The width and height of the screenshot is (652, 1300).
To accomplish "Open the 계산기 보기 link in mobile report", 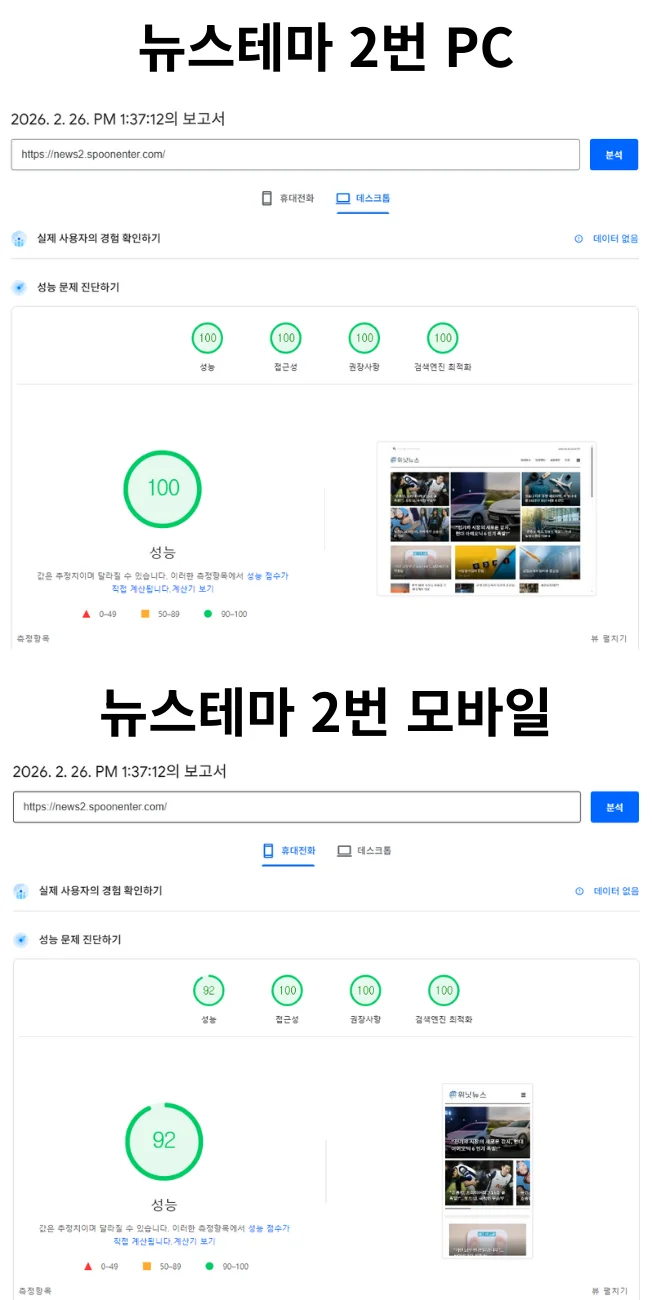I will tap(194, 1241).
